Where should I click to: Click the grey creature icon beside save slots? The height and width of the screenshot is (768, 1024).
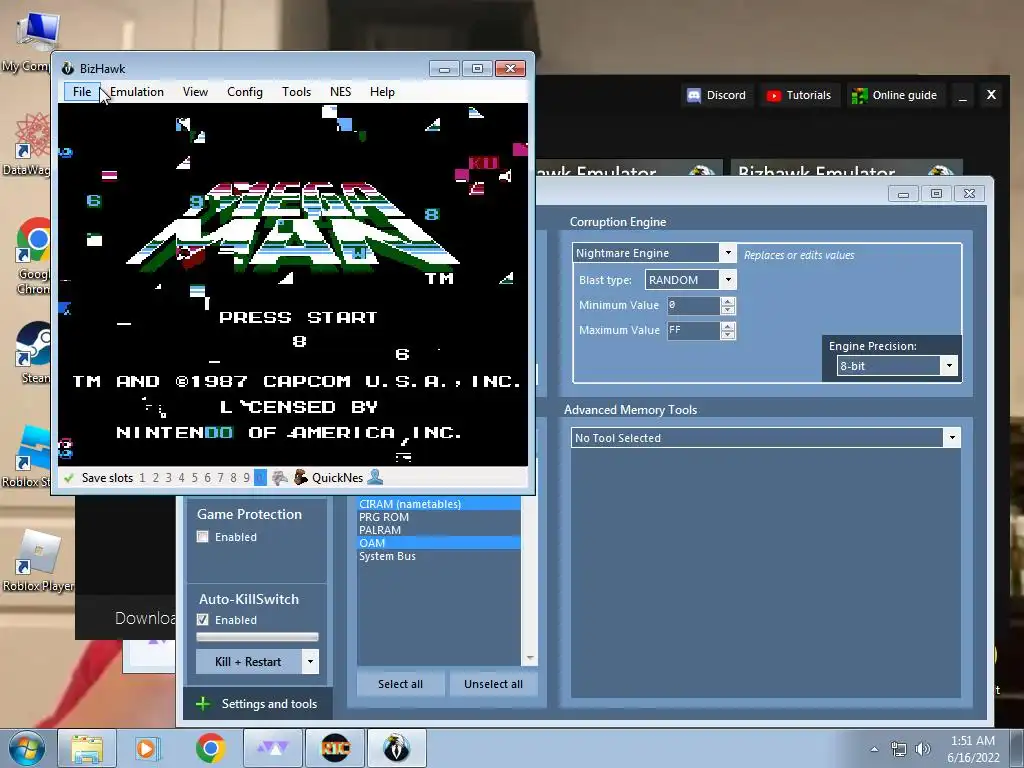[280, 478]
